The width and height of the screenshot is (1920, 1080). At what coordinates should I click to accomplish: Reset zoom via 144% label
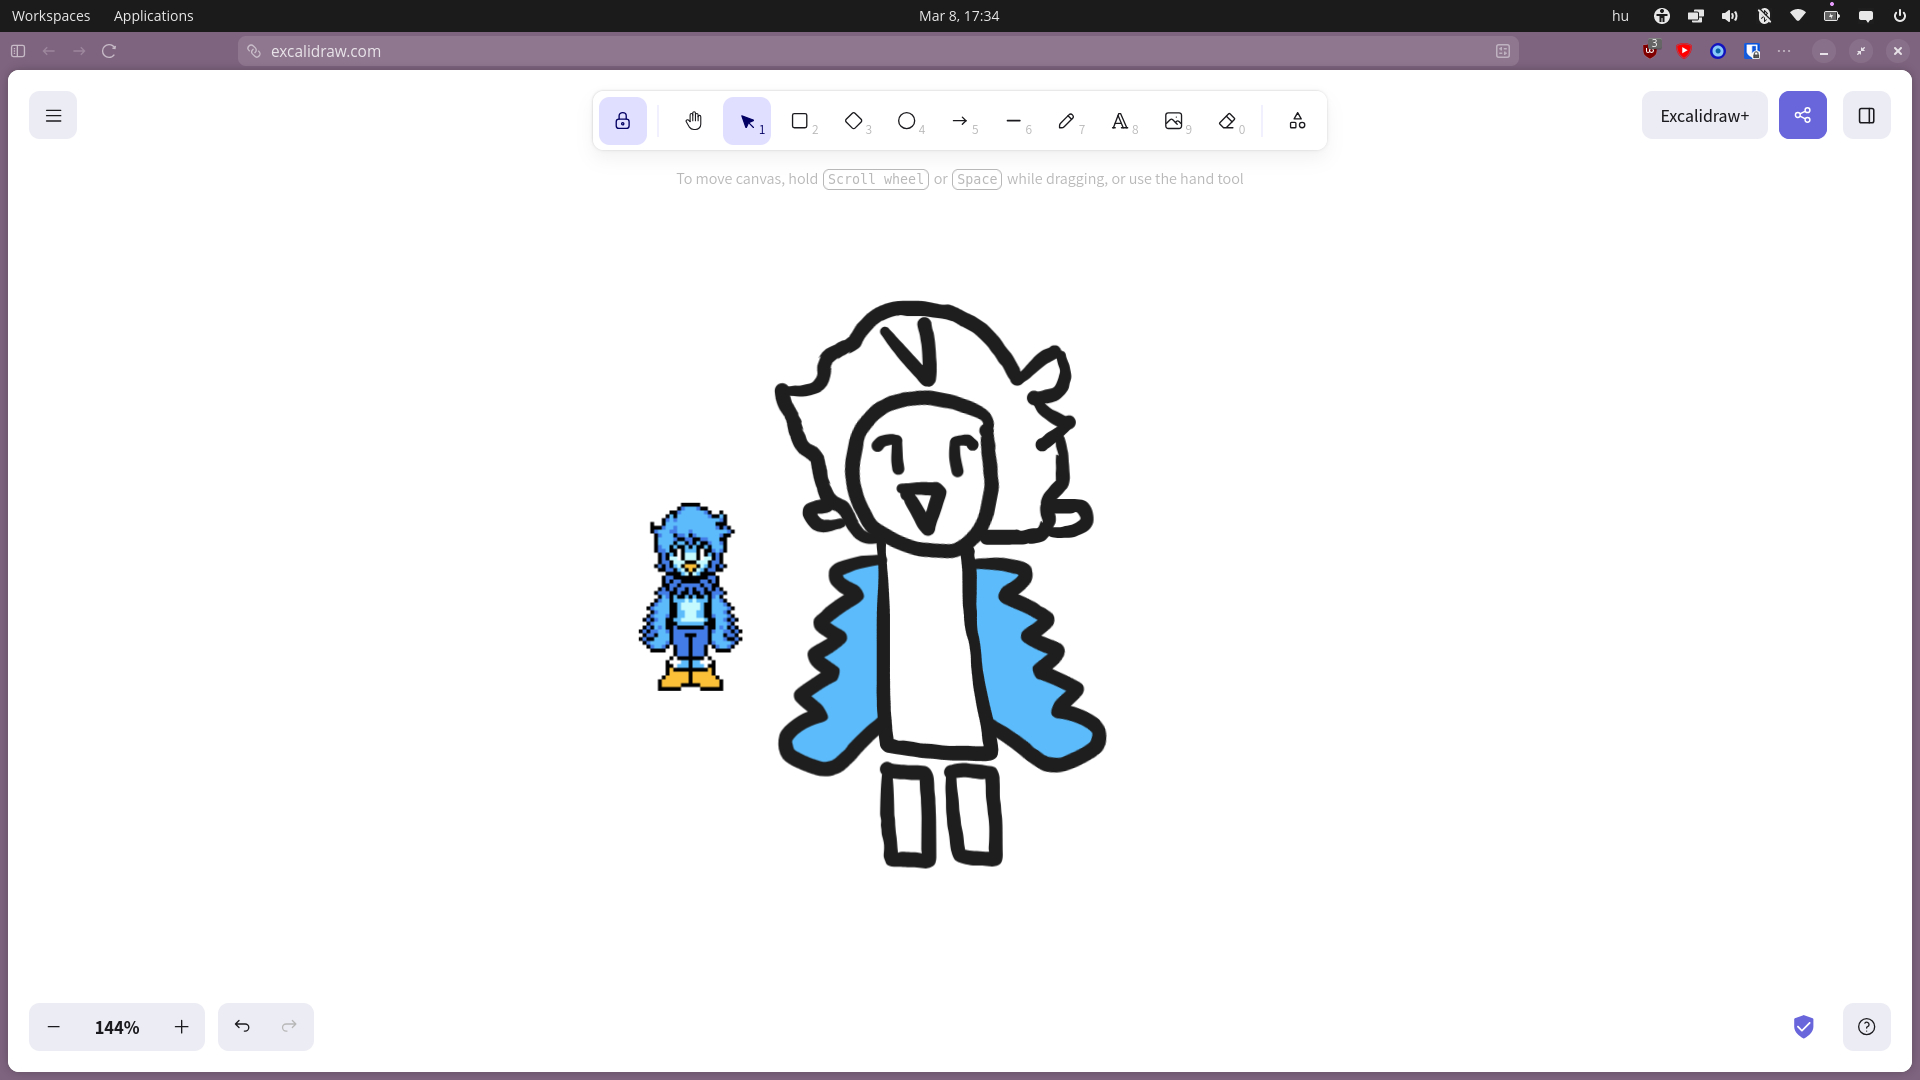point(117,1027)
